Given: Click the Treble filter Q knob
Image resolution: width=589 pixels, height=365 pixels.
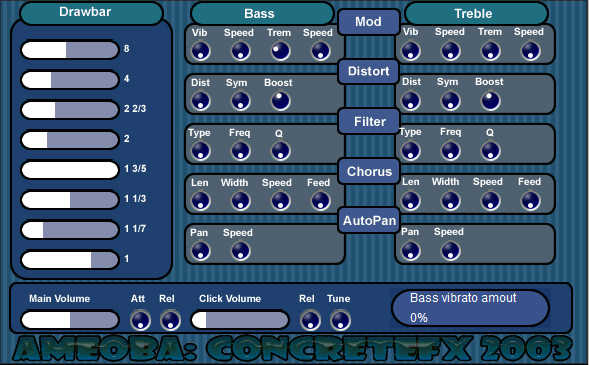Looking at the screenshot, I should [491, 151].
